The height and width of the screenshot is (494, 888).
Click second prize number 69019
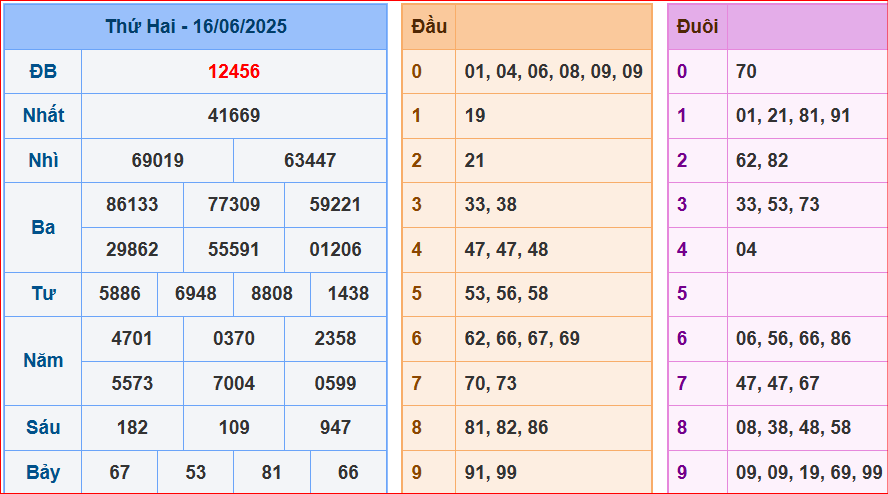click(x=157, y=160)
